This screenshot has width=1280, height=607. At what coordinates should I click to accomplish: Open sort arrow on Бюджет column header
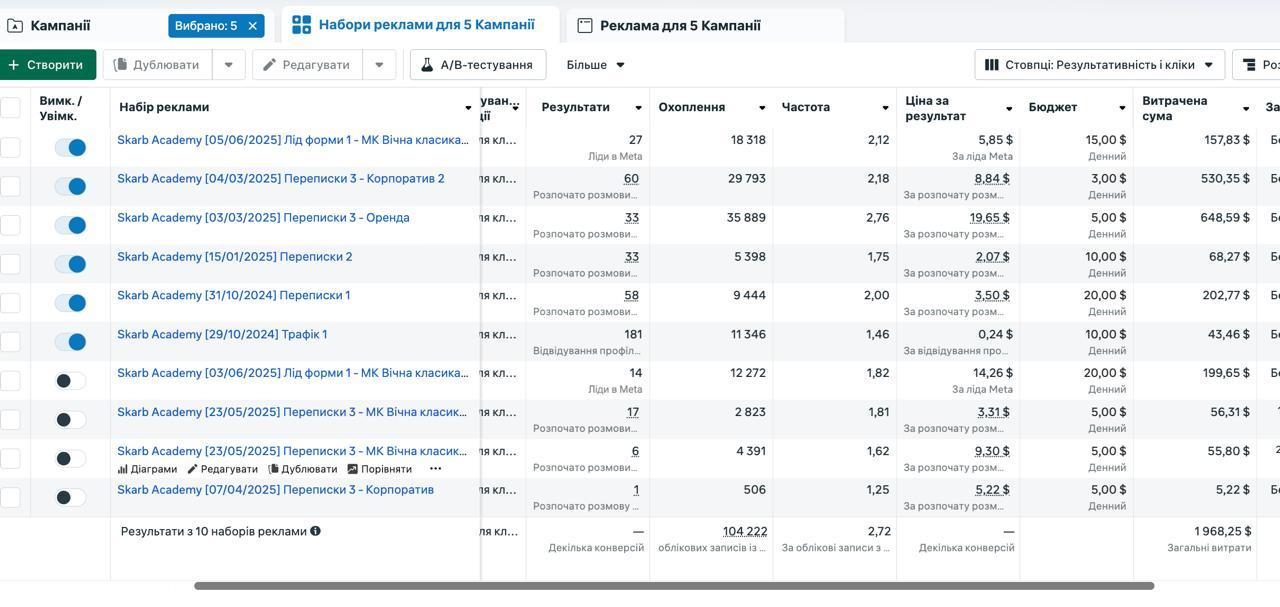pyautogui.click(x=1122, y=108)
